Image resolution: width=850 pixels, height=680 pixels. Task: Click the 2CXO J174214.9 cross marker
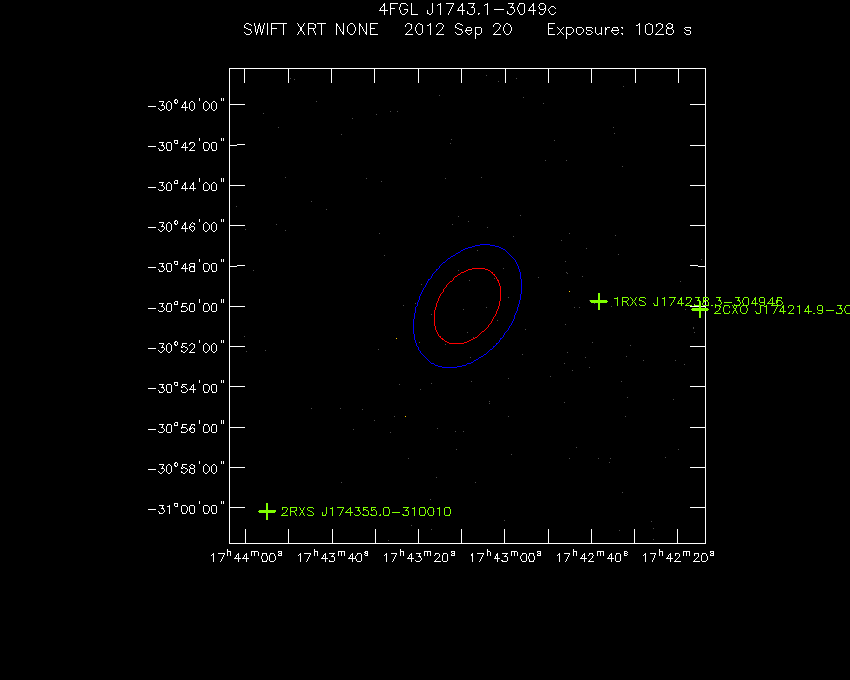point(700,310)
